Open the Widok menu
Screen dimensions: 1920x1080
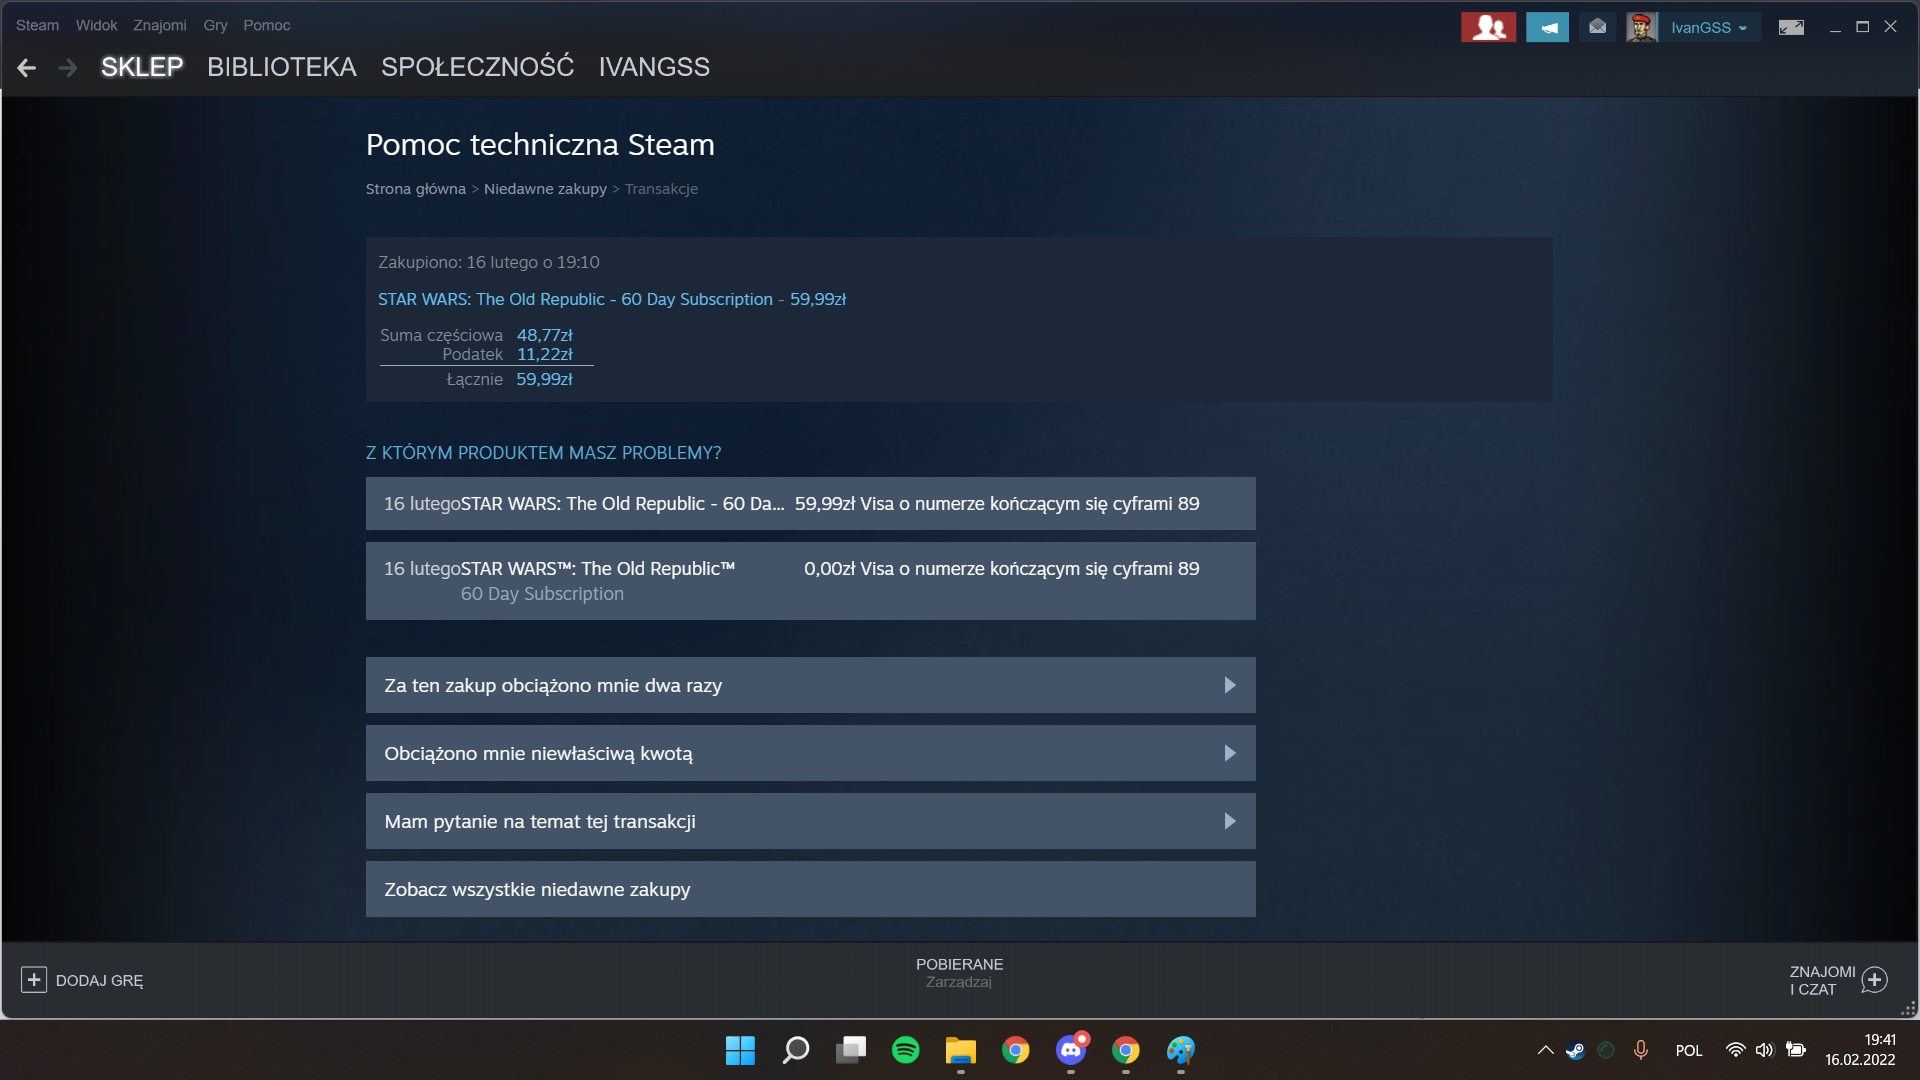pyautogui.click(x=96, y=25)
